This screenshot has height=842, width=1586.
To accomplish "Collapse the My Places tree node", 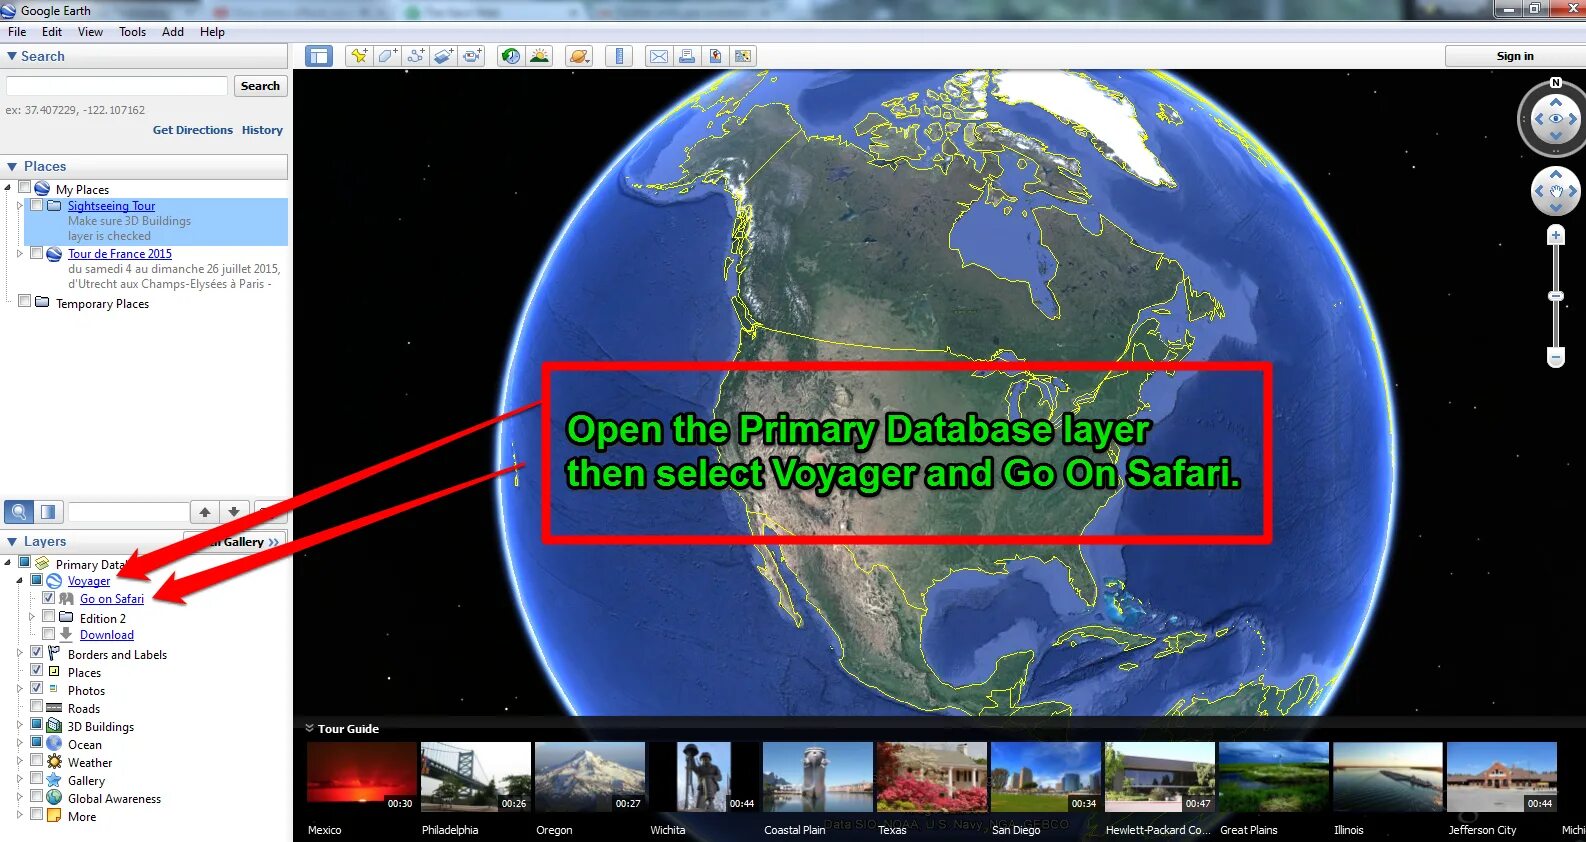I will click(8, 188).
